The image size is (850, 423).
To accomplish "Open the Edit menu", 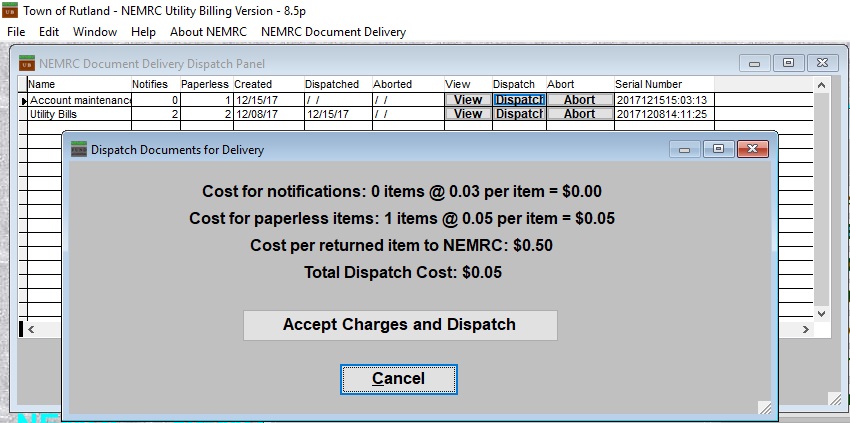I will point(49,32).
